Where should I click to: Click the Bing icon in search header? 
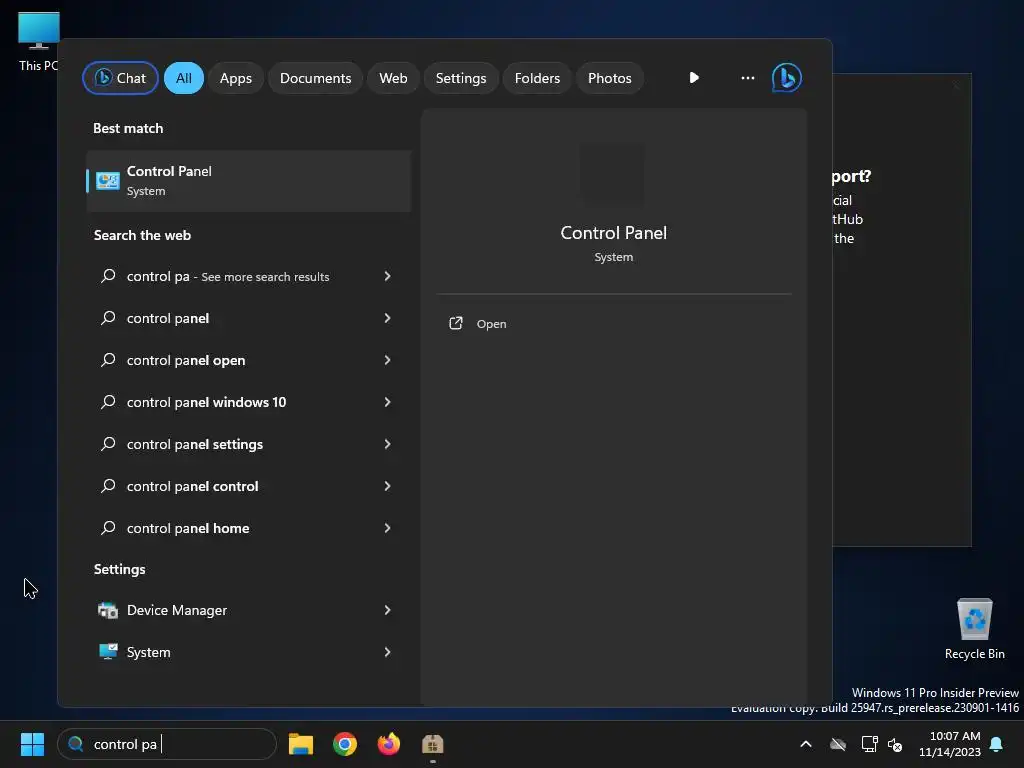[x=787, y=78]
